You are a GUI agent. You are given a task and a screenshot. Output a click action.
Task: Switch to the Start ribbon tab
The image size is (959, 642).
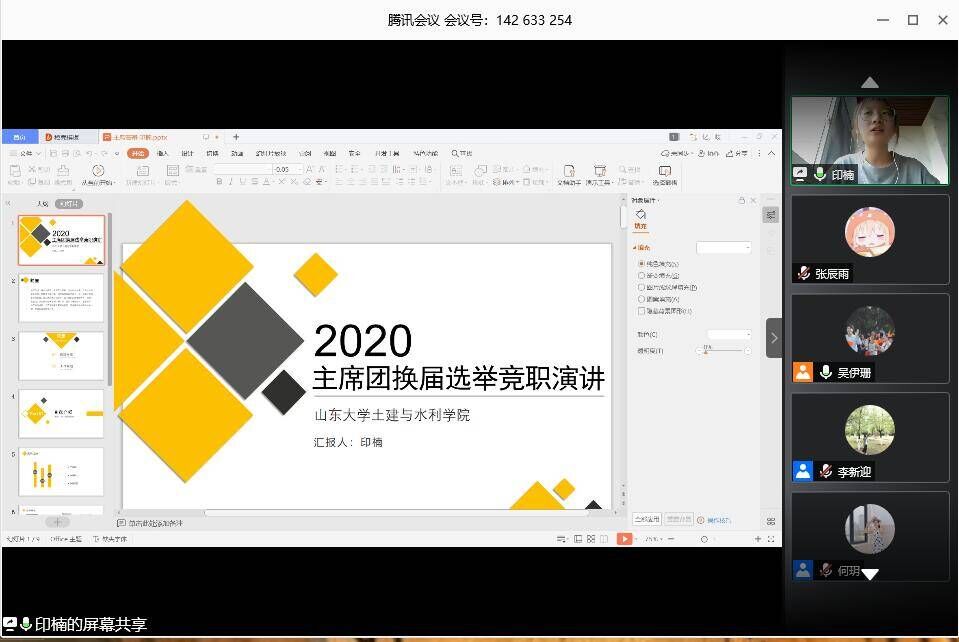(x=137, y=153)
